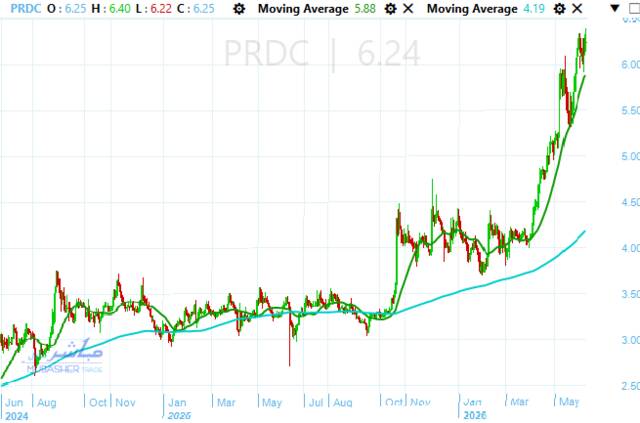Toggle the square box beside the dropdown arrow
The width and height of the screenshot is (640, 423).
634,9
